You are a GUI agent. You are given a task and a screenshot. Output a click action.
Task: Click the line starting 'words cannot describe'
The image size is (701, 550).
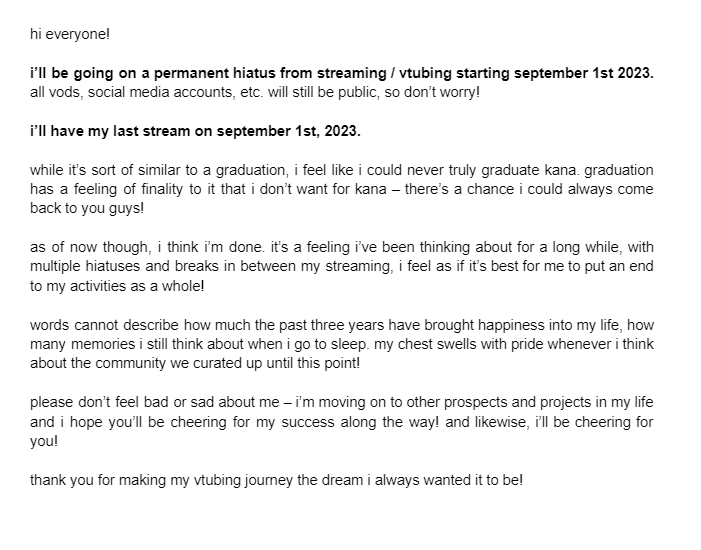(x=342, y=325)
